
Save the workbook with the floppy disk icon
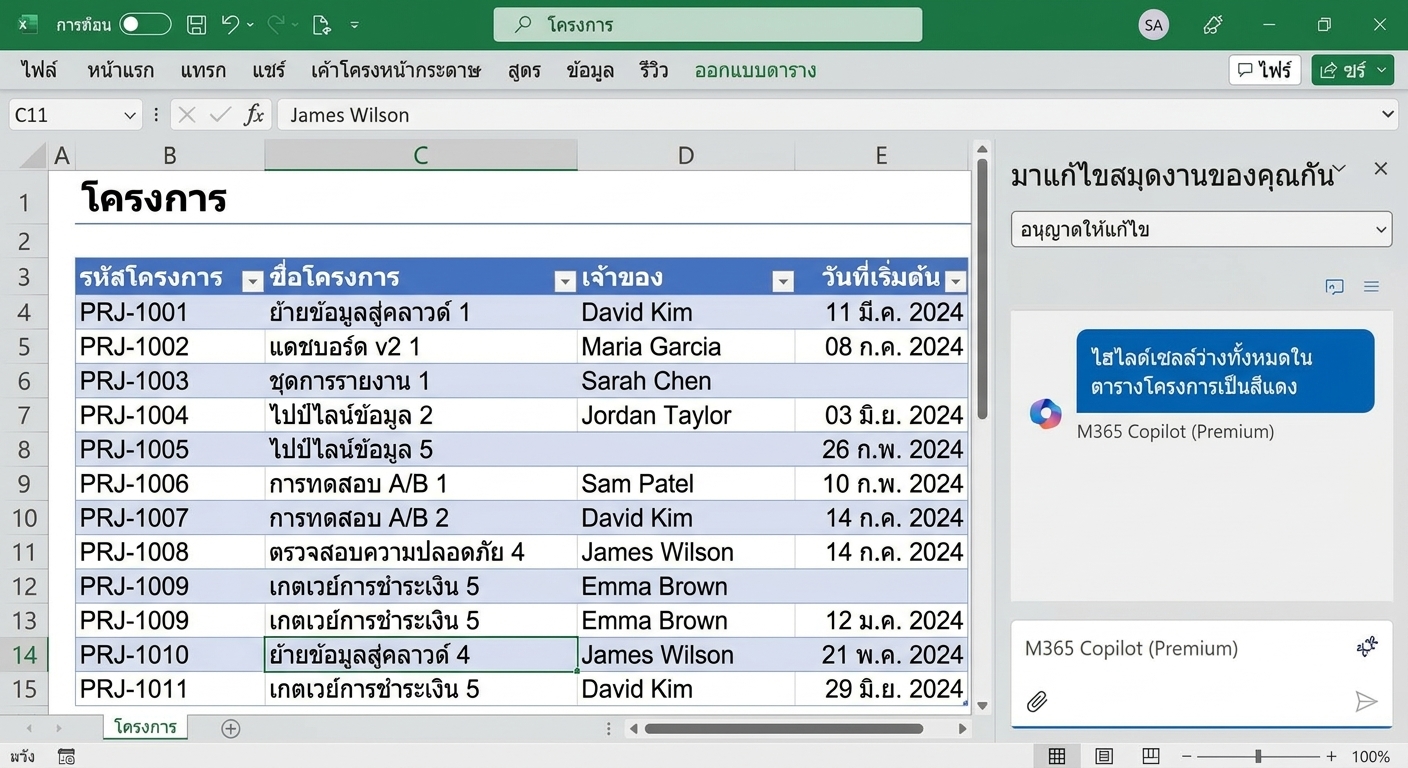pos(197,25)
